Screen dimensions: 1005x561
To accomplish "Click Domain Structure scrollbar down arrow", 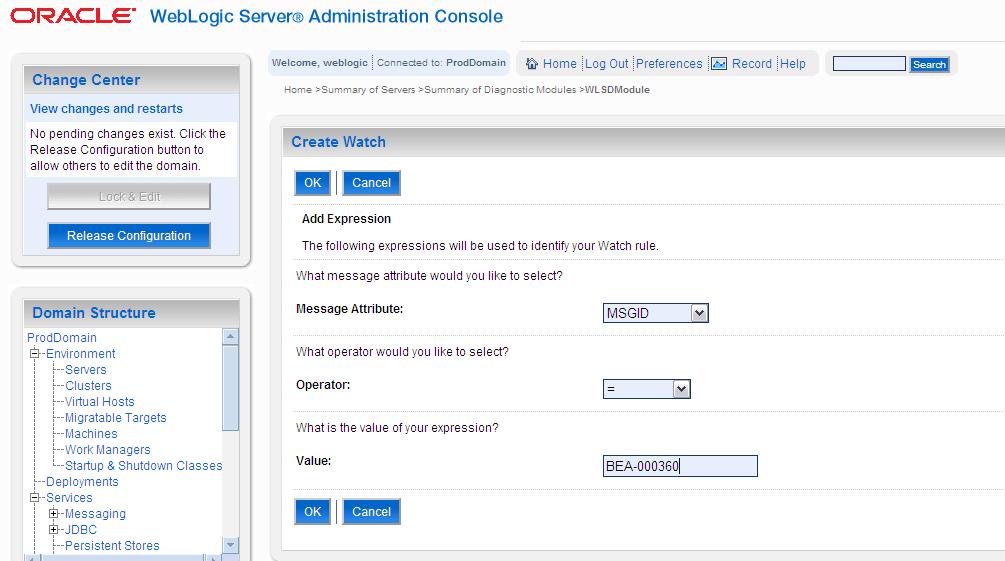I will tap(231, 545).
